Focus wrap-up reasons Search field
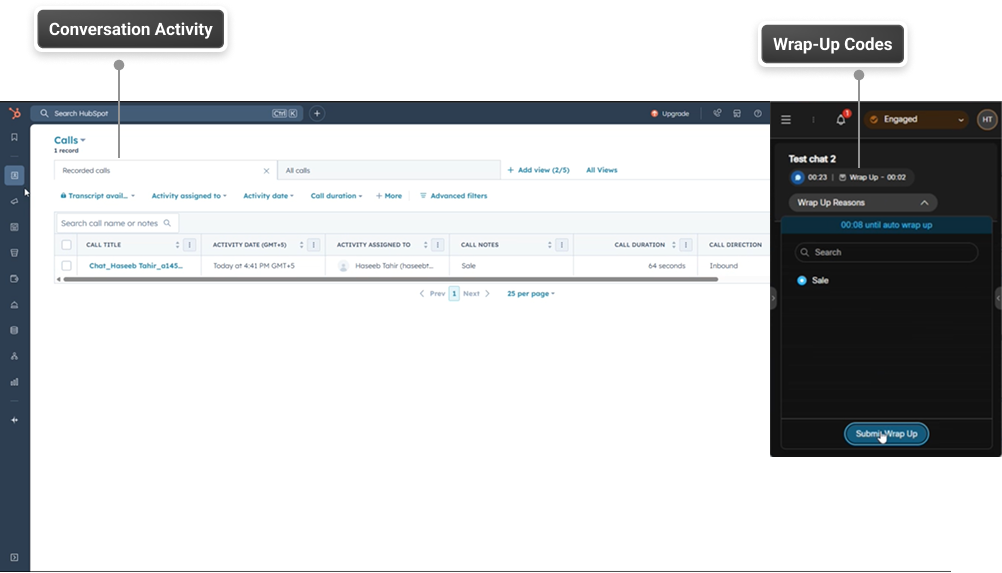Viewport: 1002px width, 573px height. pos(886,252)
